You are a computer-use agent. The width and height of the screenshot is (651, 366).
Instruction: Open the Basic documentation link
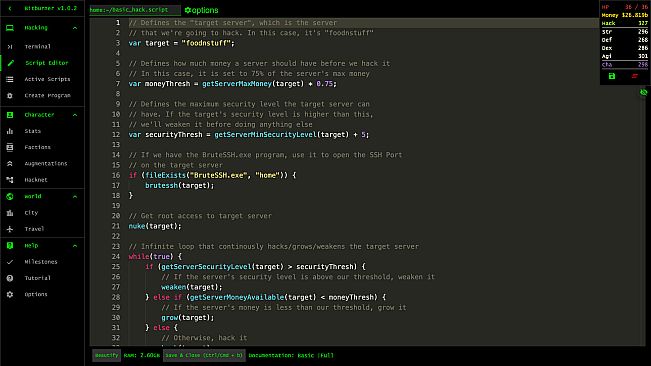point(305,355)
